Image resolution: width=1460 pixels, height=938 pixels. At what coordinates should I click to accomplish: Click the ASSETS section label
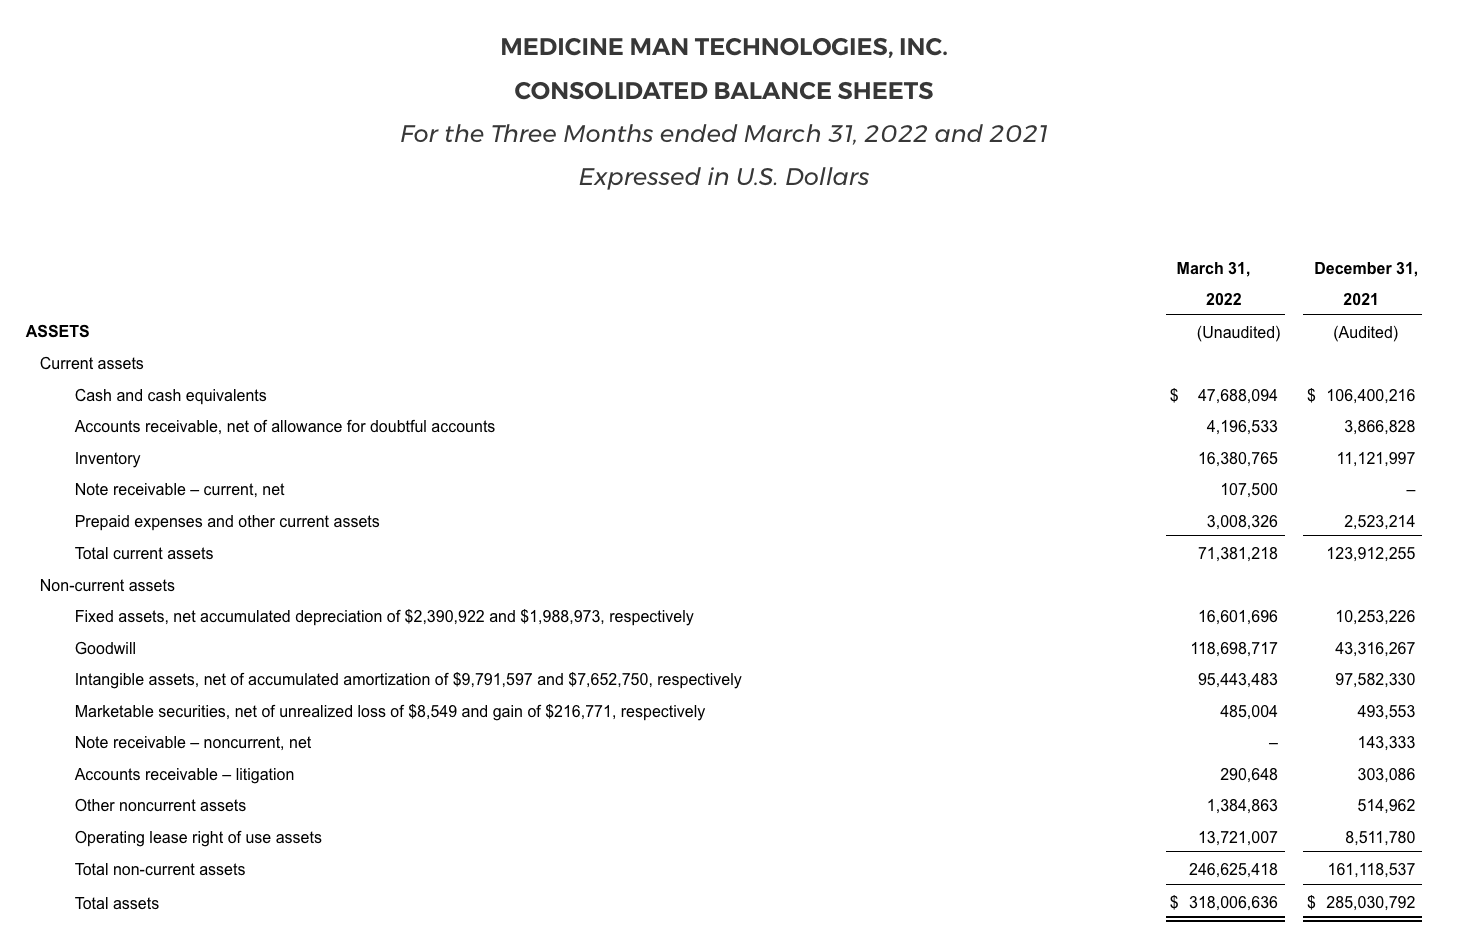pyautogui.click(x=57, y=331)
